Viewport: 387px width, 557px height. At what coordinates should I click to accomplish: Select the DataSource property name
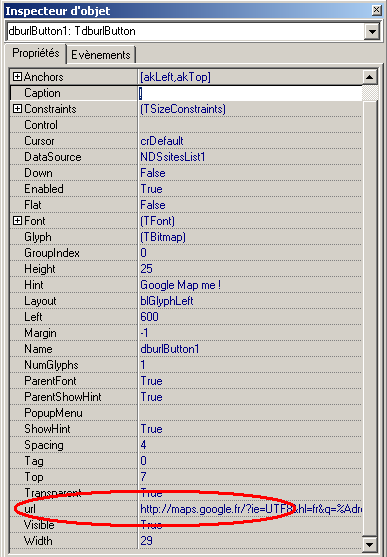tap(53, 157)
